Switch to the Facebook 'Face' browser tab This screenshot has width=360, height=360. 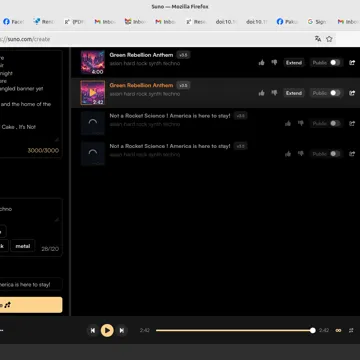(14, 22)
